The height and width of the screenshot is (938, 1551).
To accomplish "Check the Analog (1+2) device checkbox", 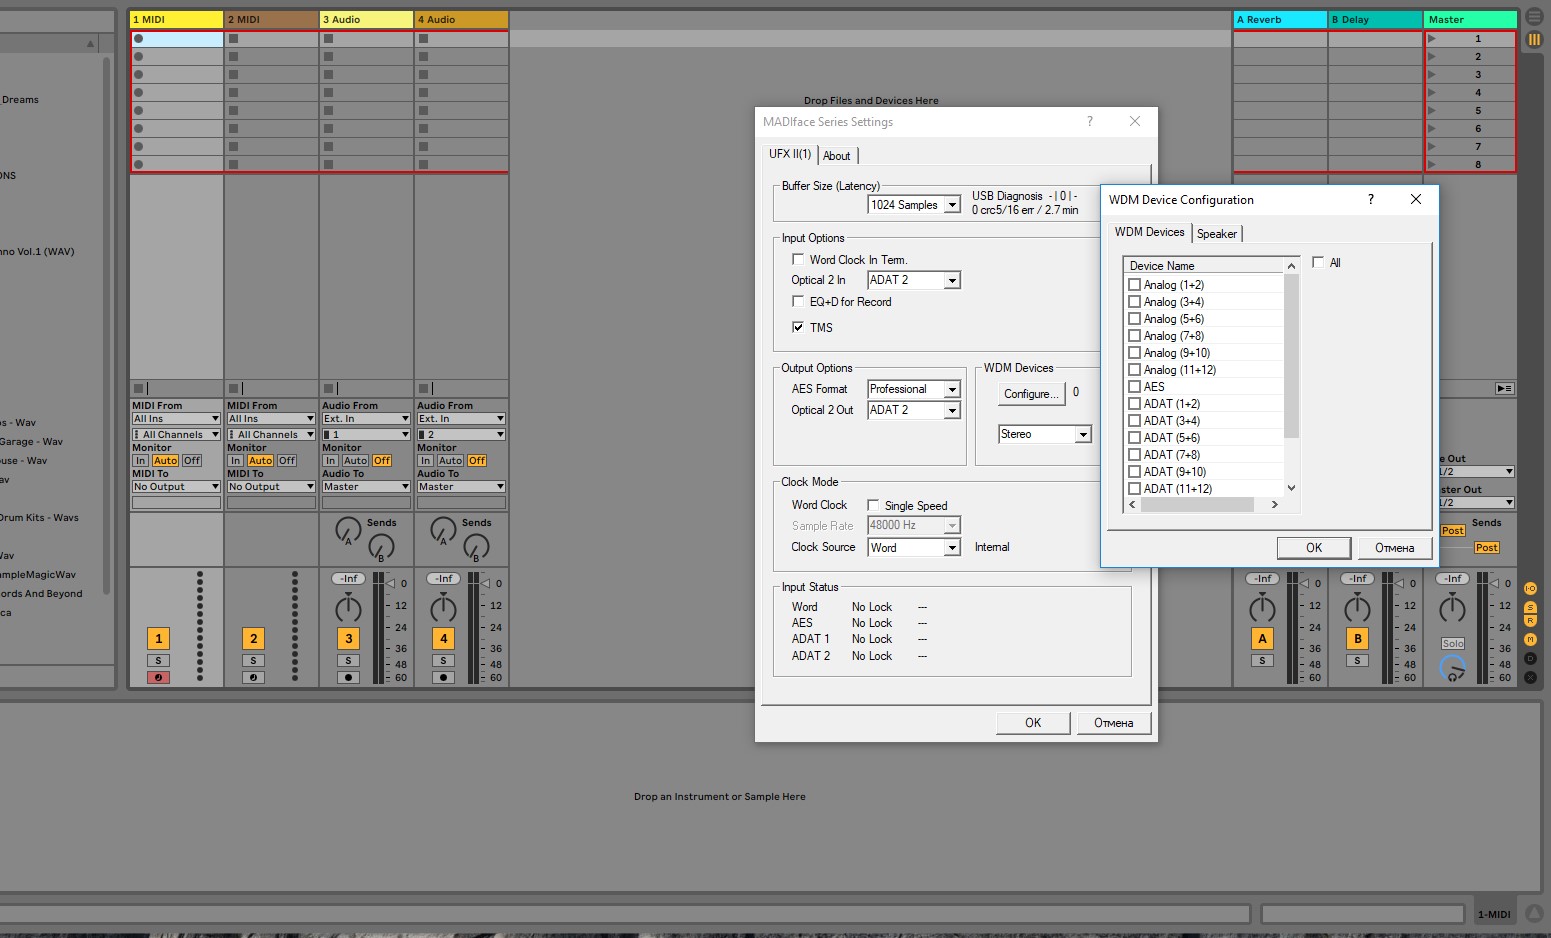I will pyautogui.click(x=1135, y=285).
